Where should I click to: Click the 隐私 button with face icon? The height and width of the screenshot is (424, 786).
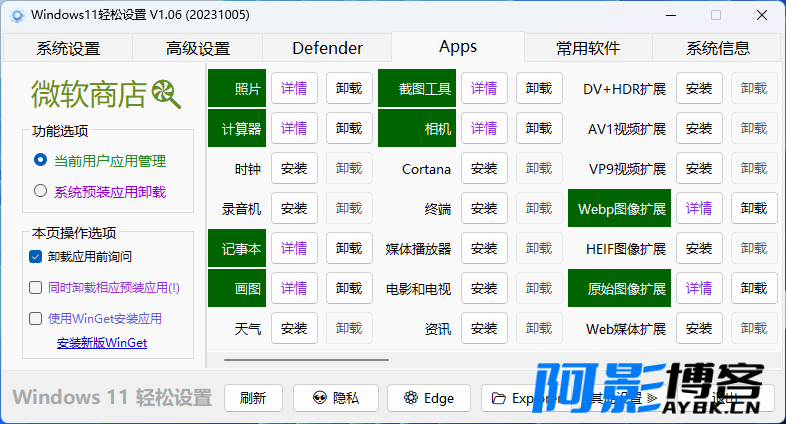[335, 398]
